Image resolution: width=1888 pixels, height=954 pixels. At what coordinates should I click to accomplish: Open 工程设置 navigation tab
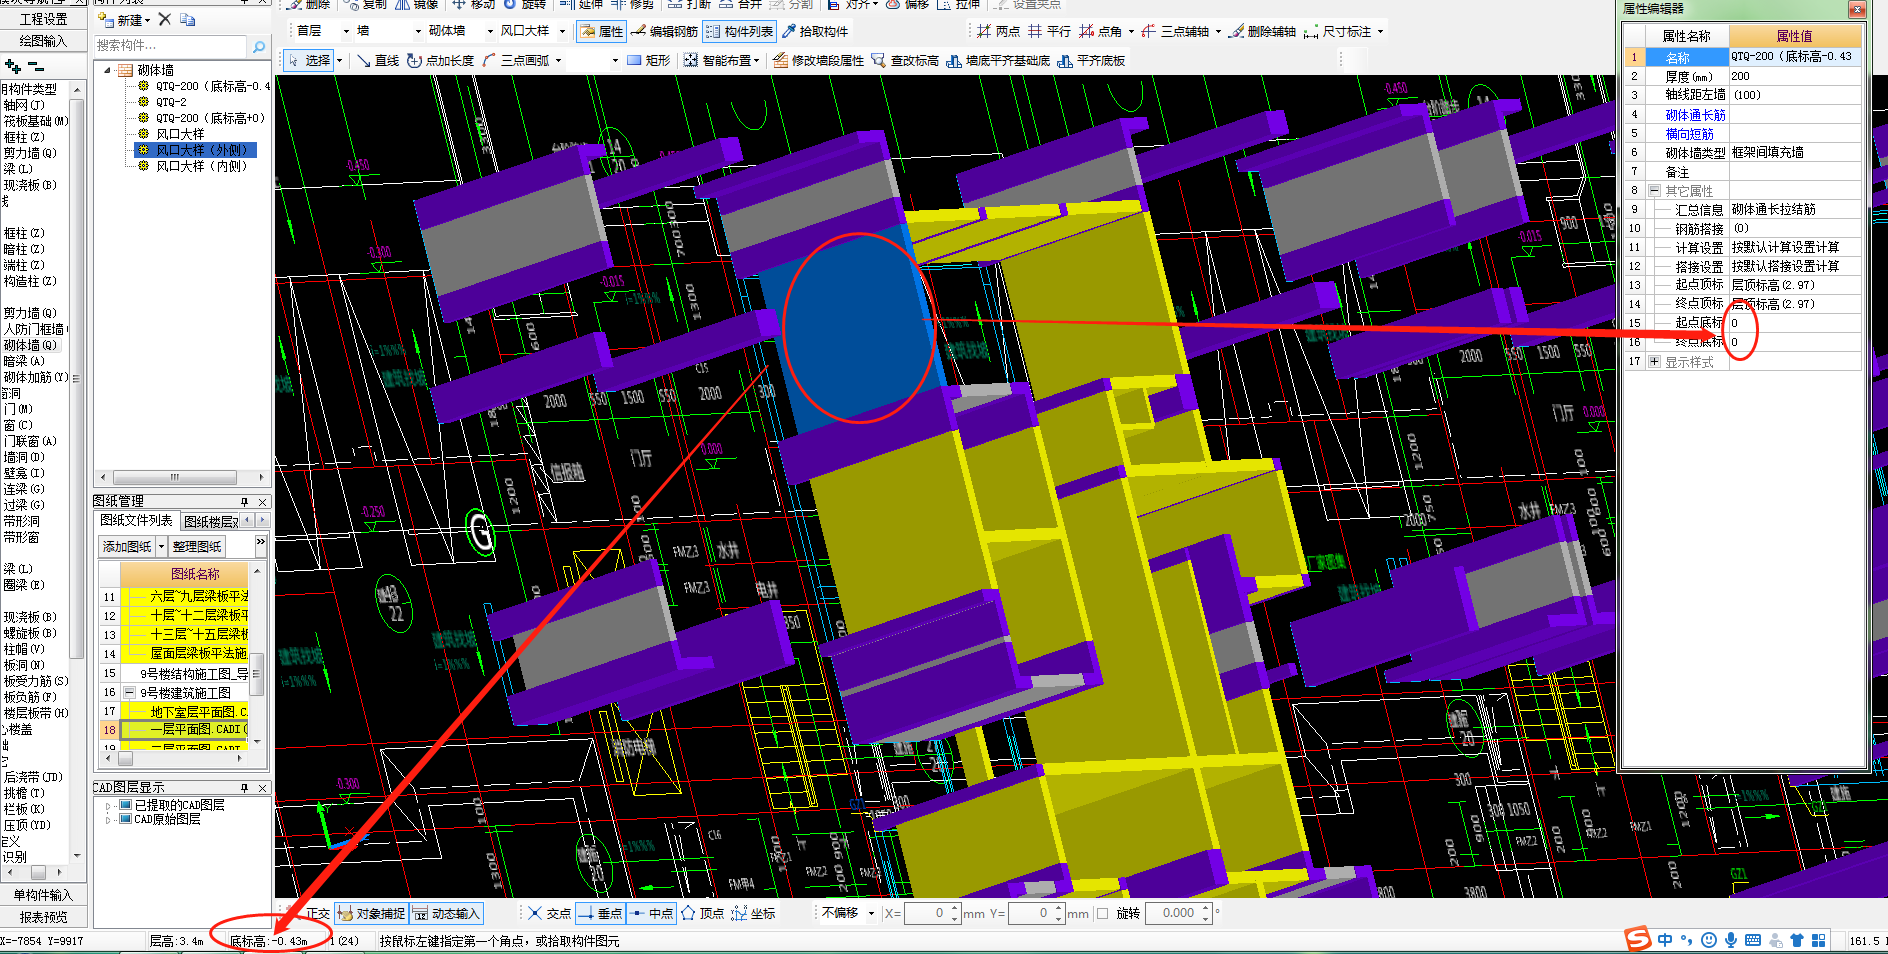click(x=43, y=19)
